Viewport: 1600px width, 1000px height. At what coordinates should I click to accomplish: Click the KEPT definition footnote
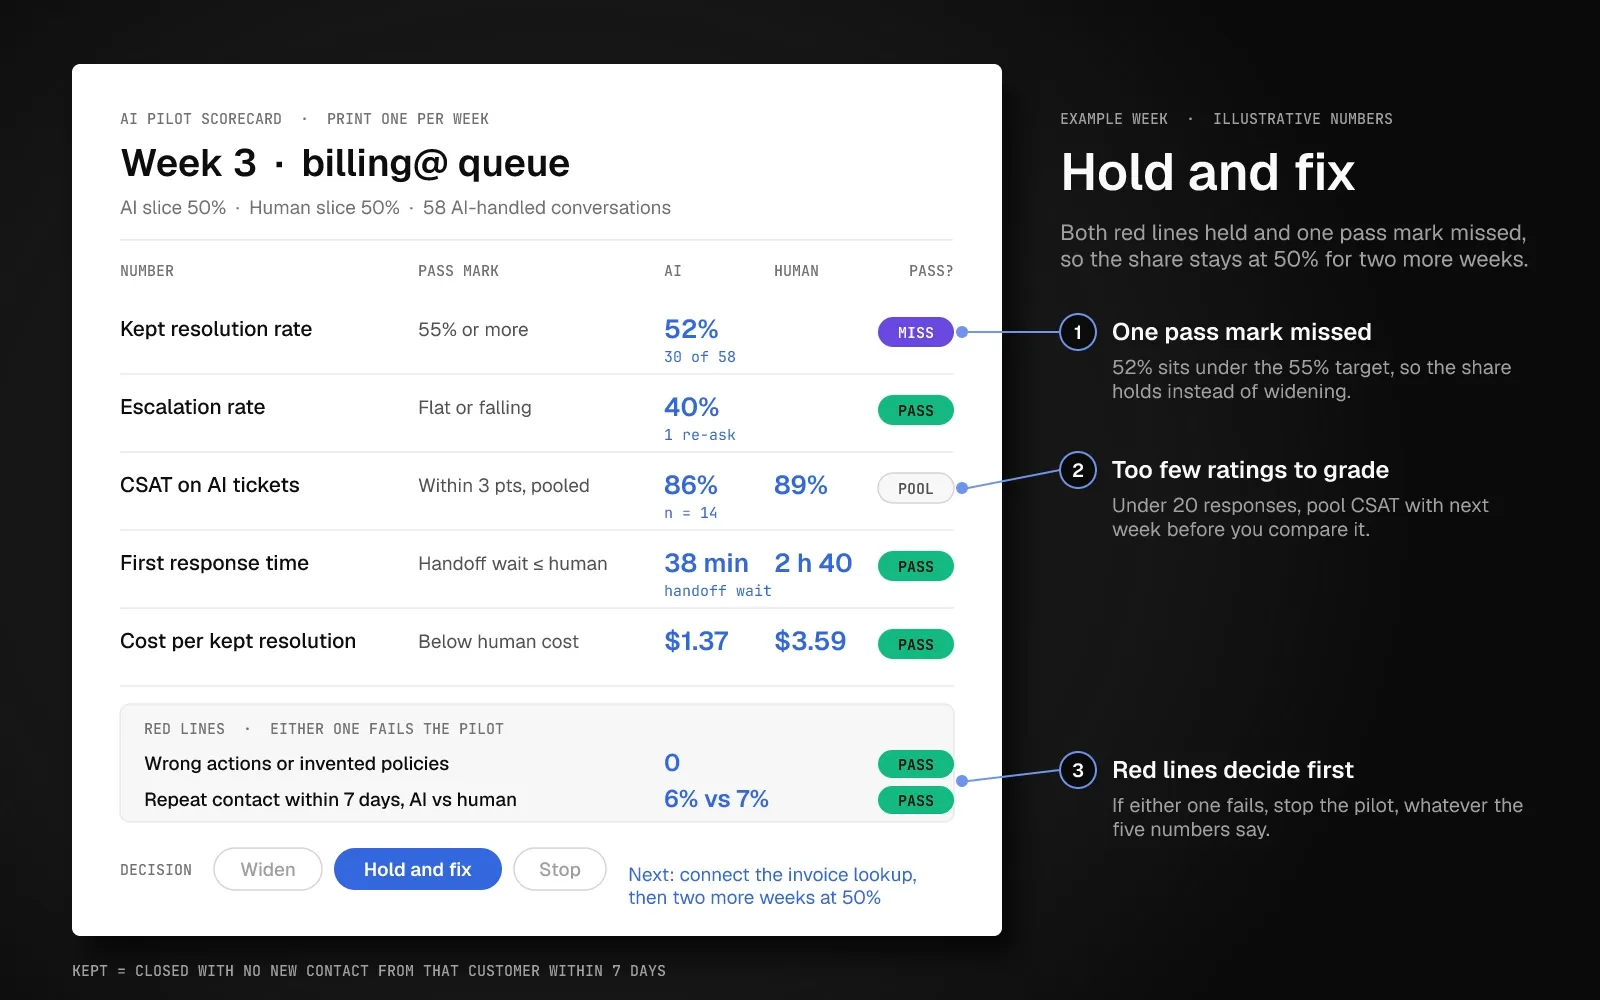click(x=369, y=971)
